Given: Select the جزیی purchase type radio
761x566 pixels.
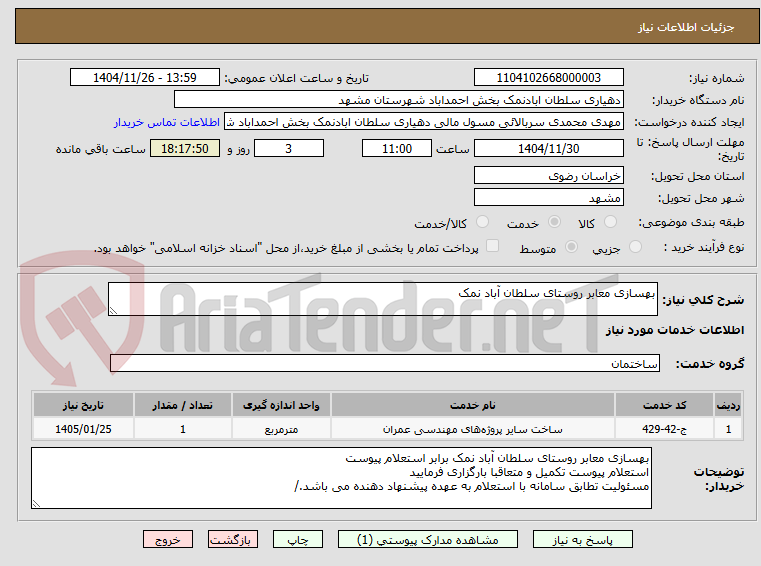Looking at the screenshot, I should tap(635, 247).
